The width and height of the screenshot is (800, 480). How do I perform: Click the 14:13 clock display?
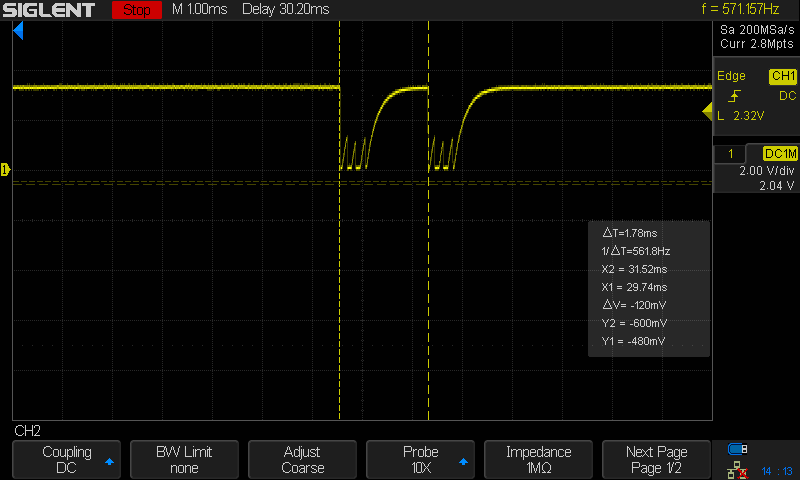click(776, 471)
